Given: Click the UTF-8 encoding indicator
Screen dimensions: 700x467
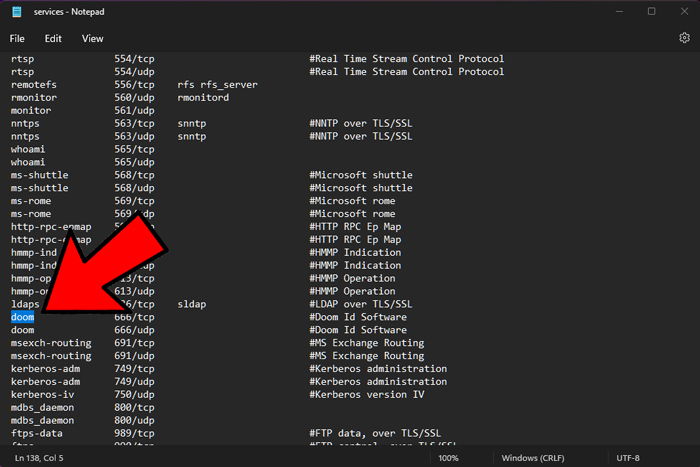Looking at the screenshot, I should tap(628, 458).
